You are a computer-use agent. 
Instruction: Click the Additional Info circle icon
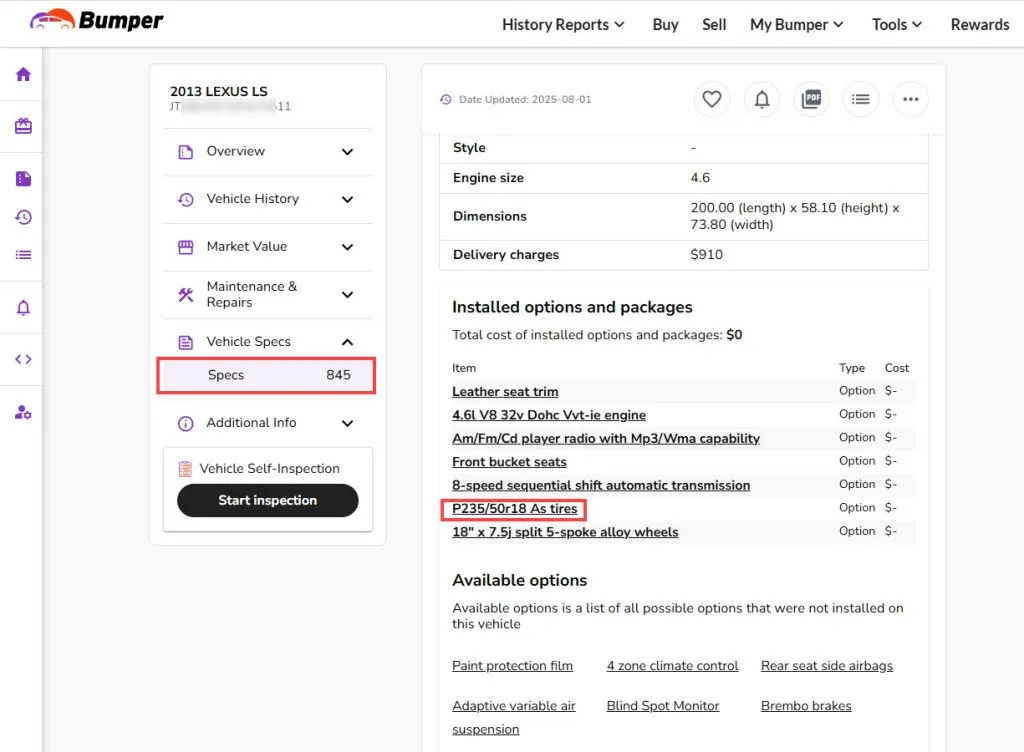(185, 424)
